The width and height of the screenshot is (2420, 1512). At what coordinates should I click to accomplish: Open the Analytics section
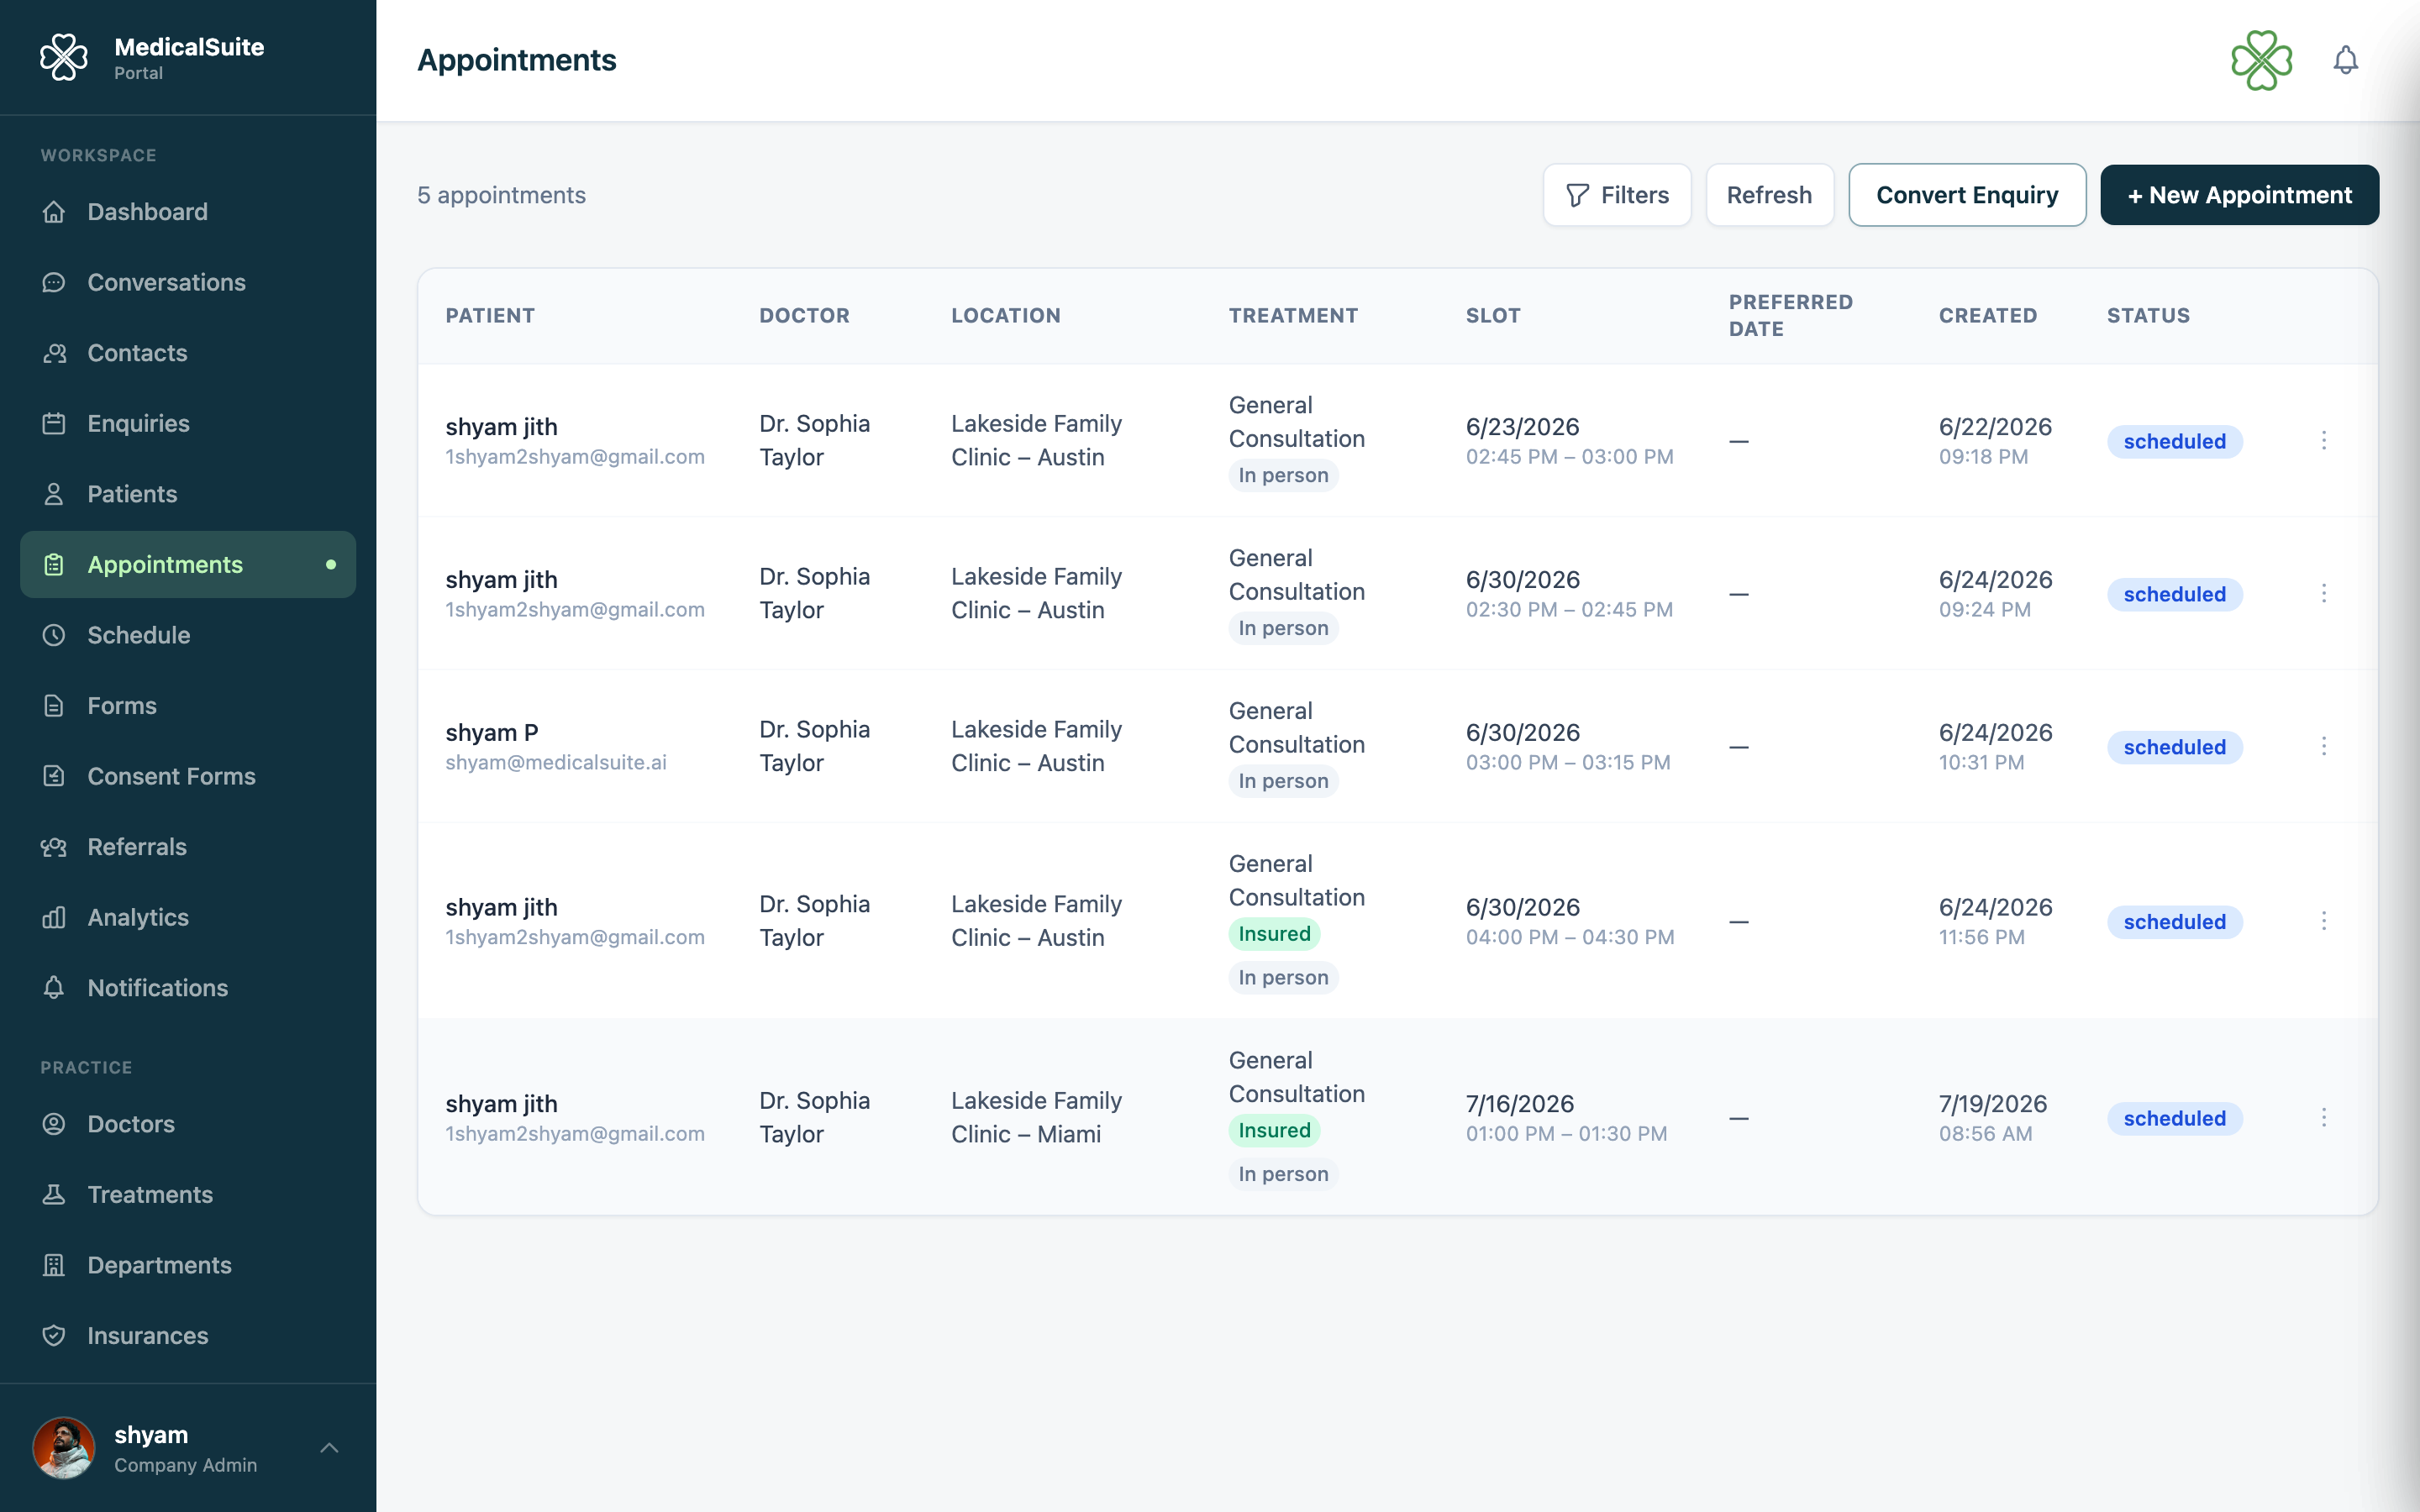coord(188,917)
